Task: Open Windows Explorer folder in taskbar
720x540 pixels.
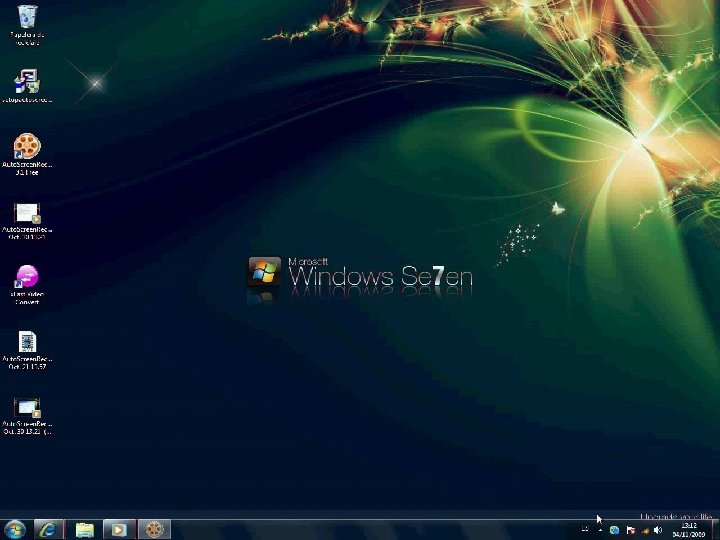Action: click(x=84, y=529)
